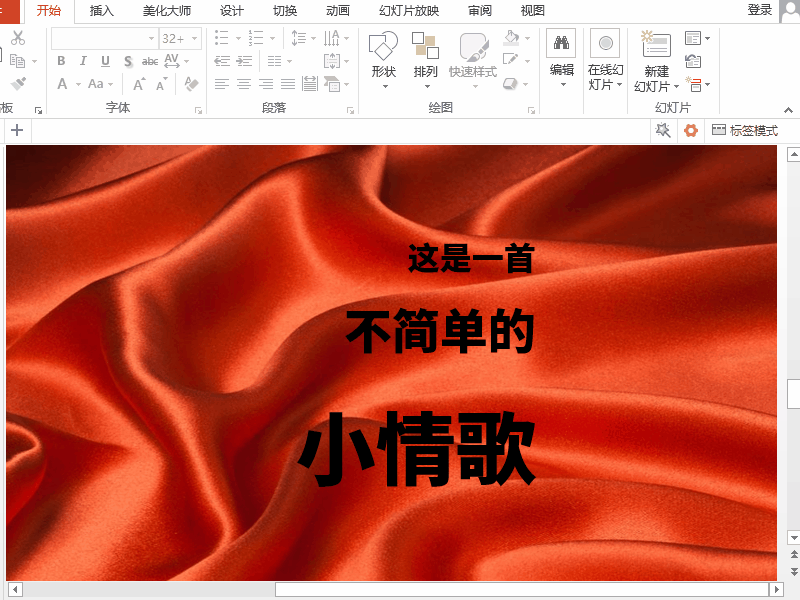Align text left

tap(221, 84)
